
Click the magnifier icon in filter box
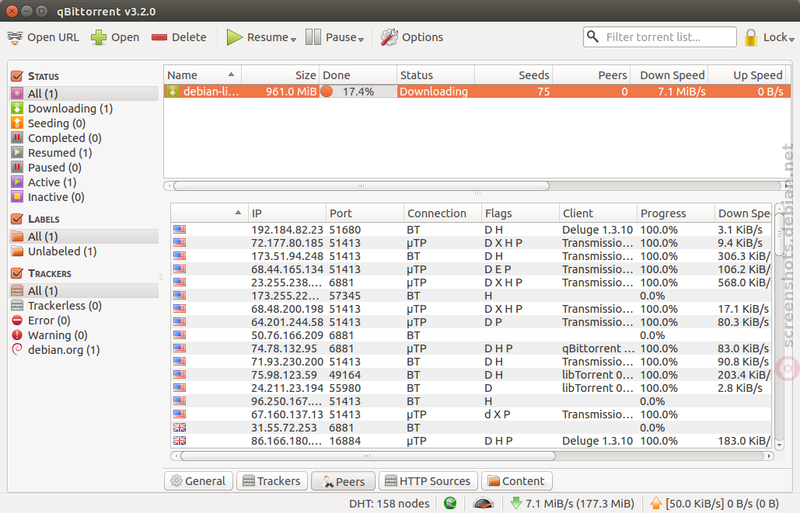(x=592, y=37)
